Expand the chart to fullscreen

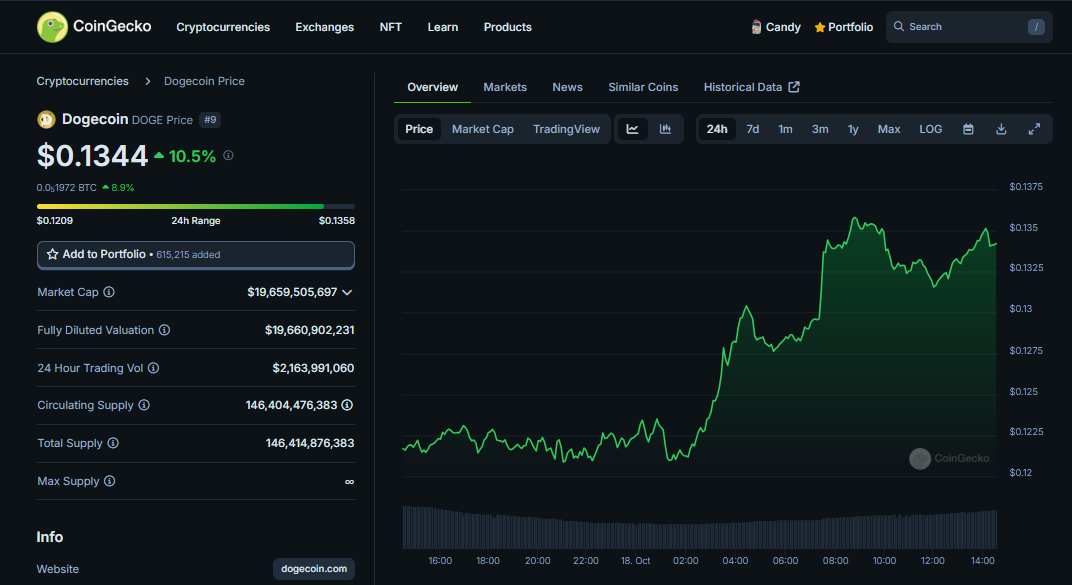tap(1034, 129)
